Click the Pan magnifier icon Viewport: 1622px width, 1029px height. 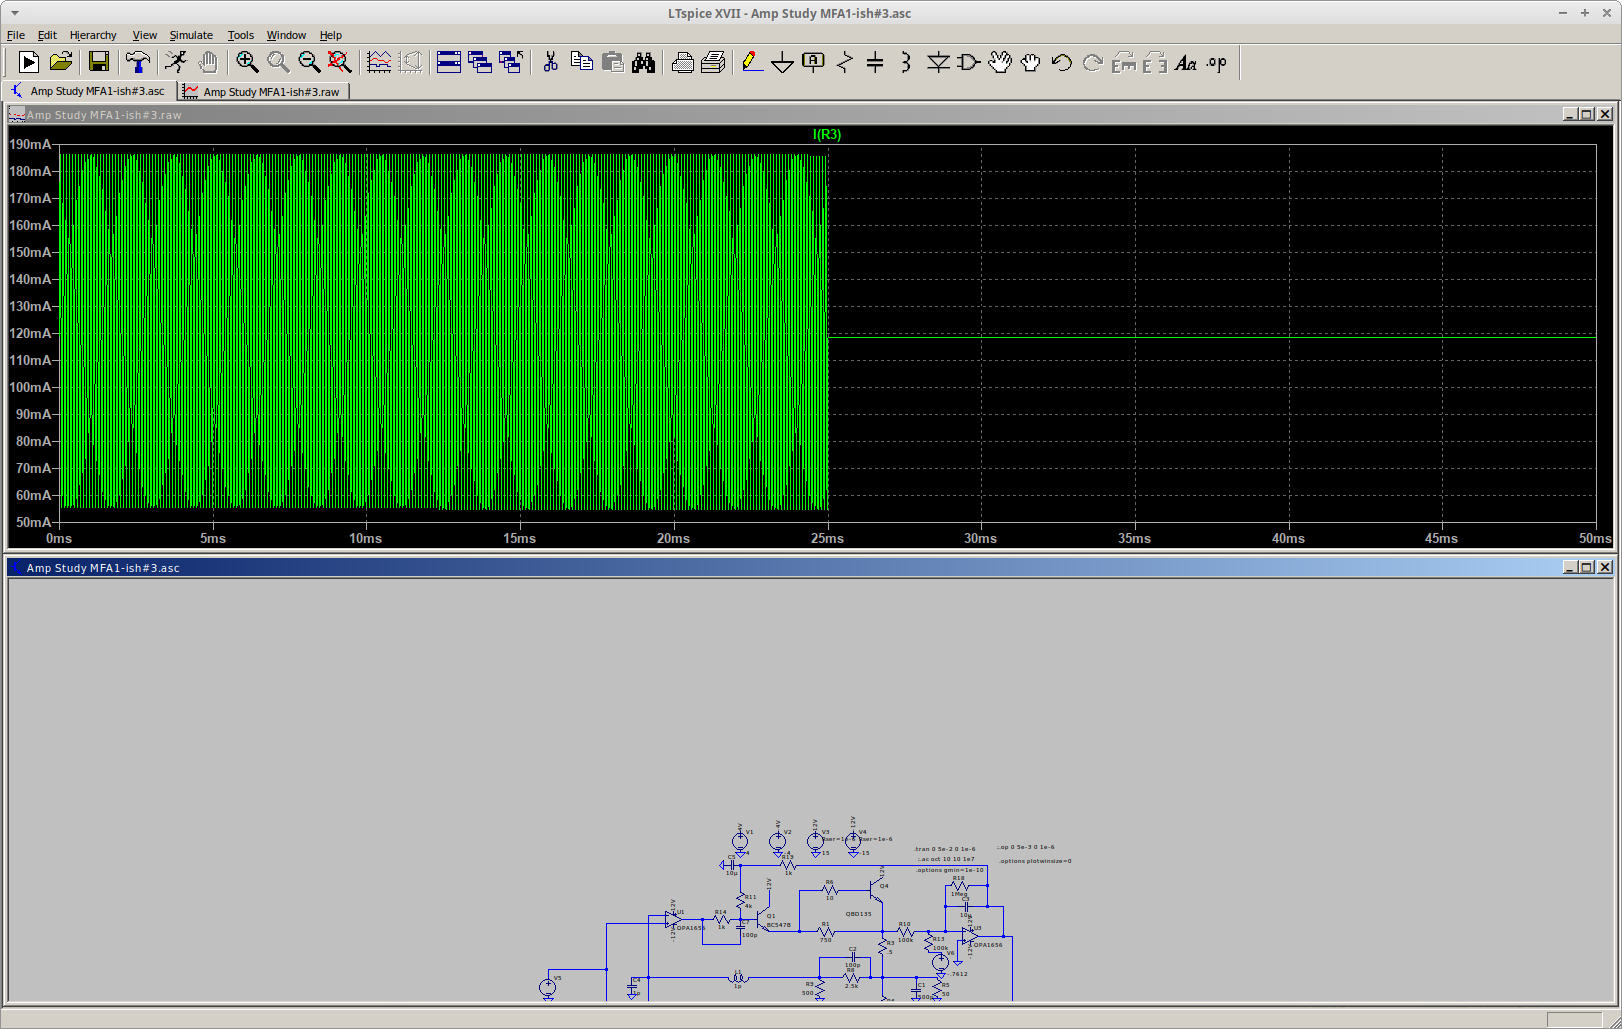pos(278,62)
